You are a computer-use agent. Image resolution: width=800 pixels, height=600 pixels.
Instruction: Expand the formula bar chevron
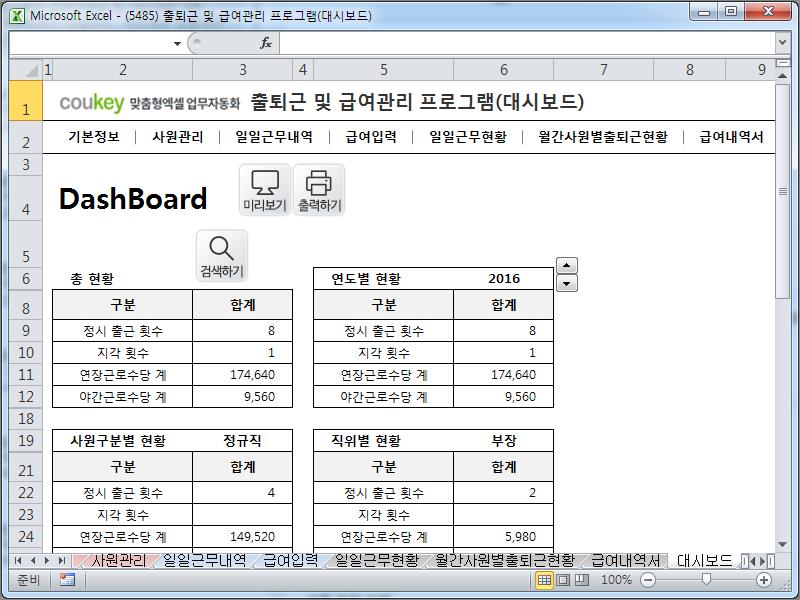[782, 43]
